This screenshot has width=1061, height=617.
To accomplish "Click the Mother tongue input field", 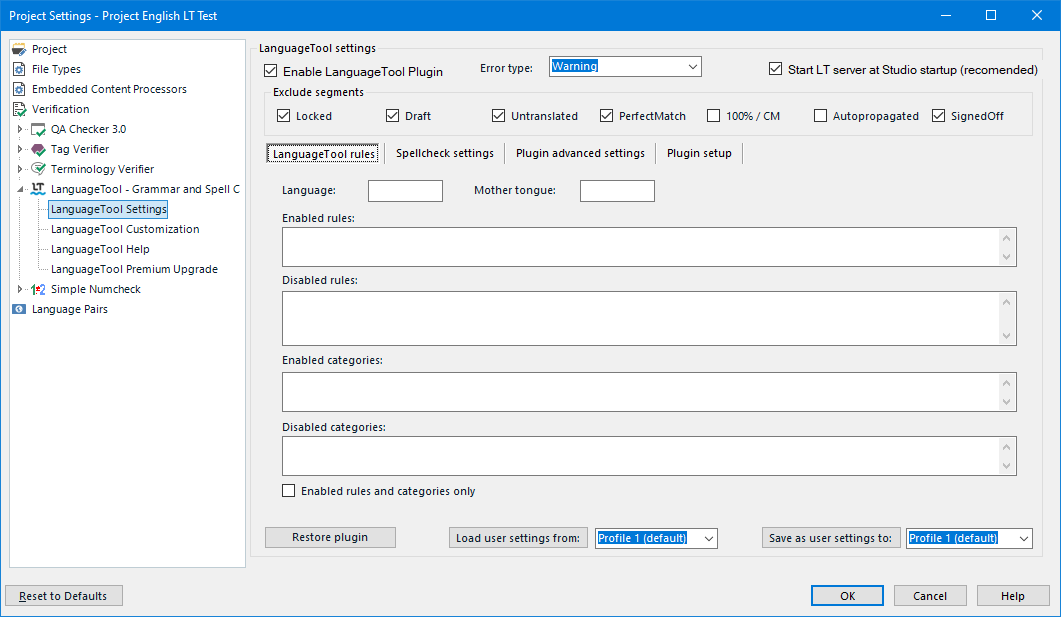I will pyautogui.click(x=617, y=191).
